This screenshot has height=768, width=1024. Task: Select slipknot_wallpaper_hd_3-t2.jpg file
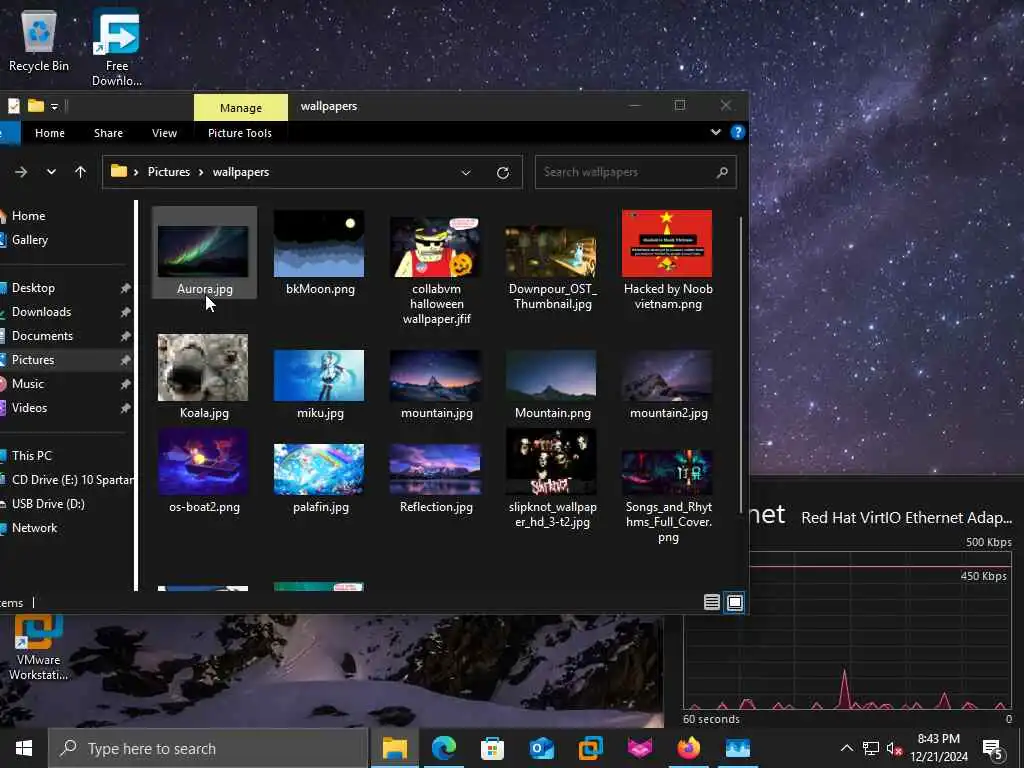[552, 478]
